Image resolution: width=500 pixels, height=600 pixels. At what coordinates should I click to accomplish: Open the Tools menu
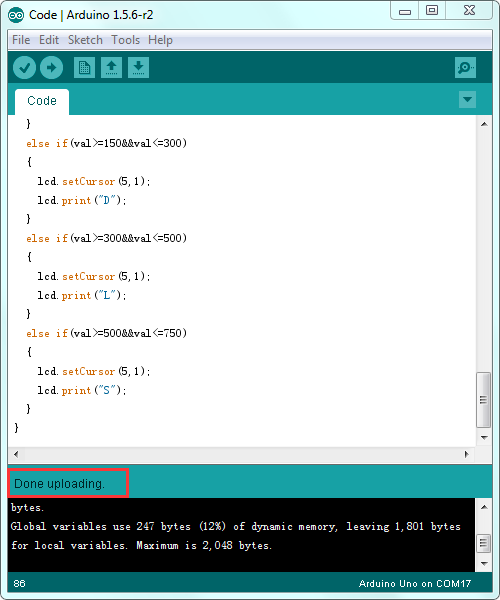pos(125,40)
